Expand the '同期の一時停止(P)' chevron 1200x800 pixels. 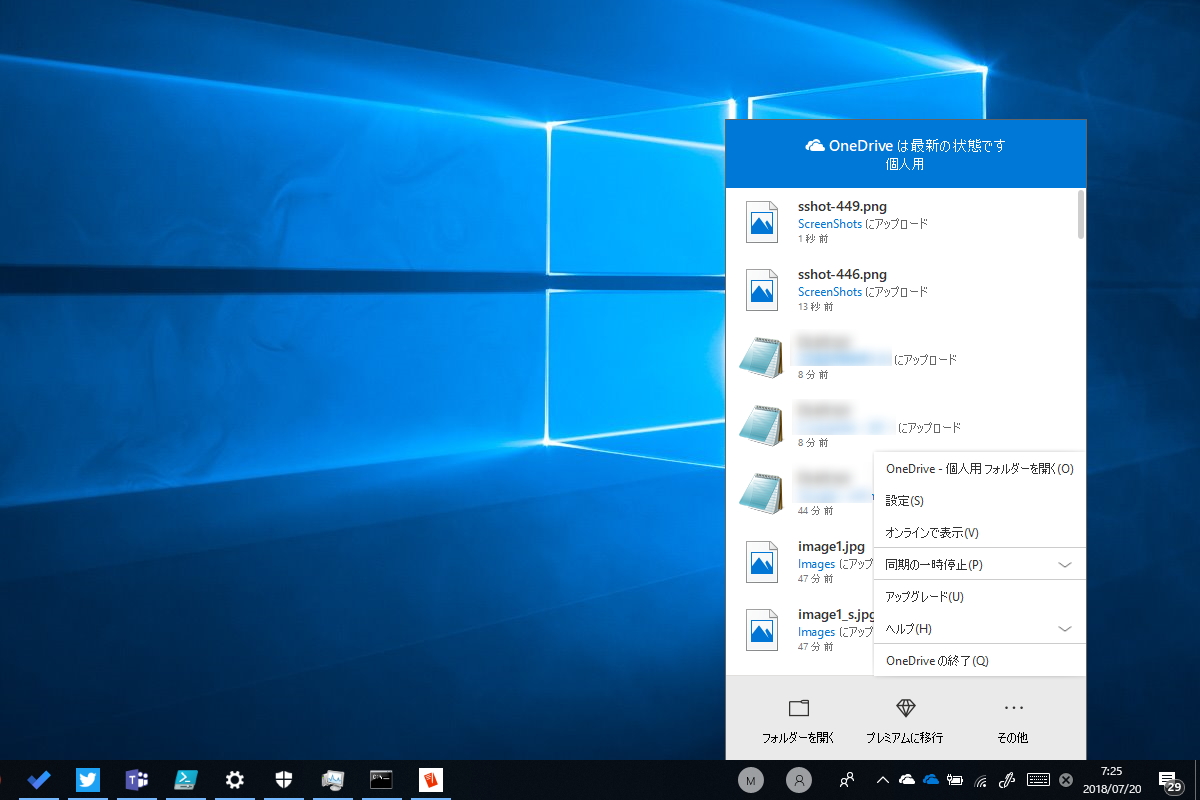[x=1065, y=565]
